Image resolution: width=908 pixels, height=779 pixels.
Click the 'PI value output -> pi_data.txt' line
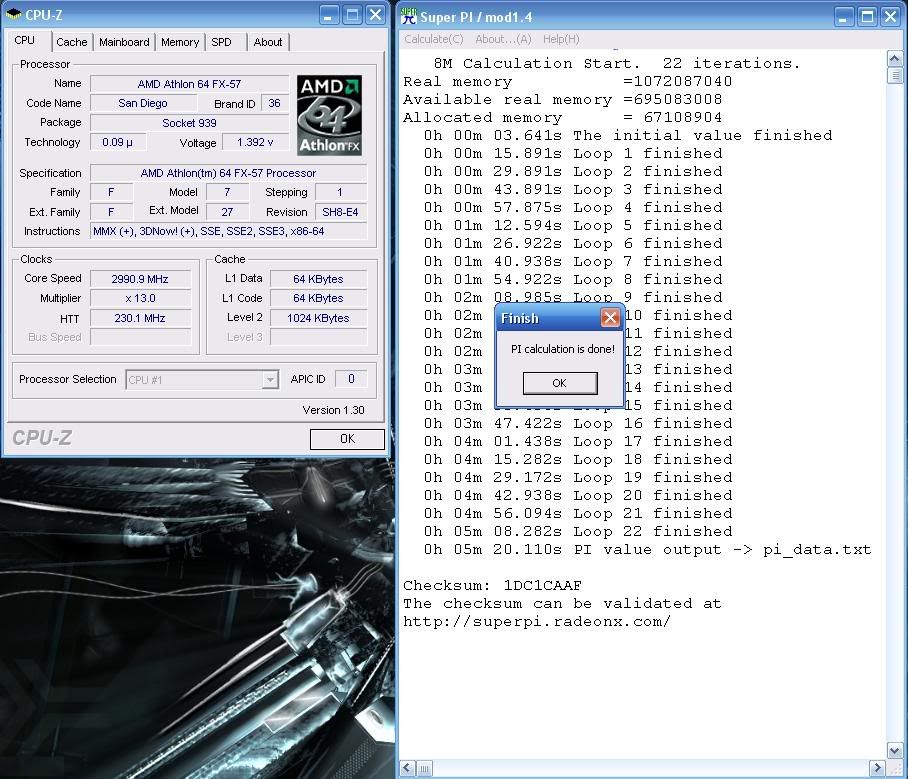pyautogui.click(x=647, y=549)
